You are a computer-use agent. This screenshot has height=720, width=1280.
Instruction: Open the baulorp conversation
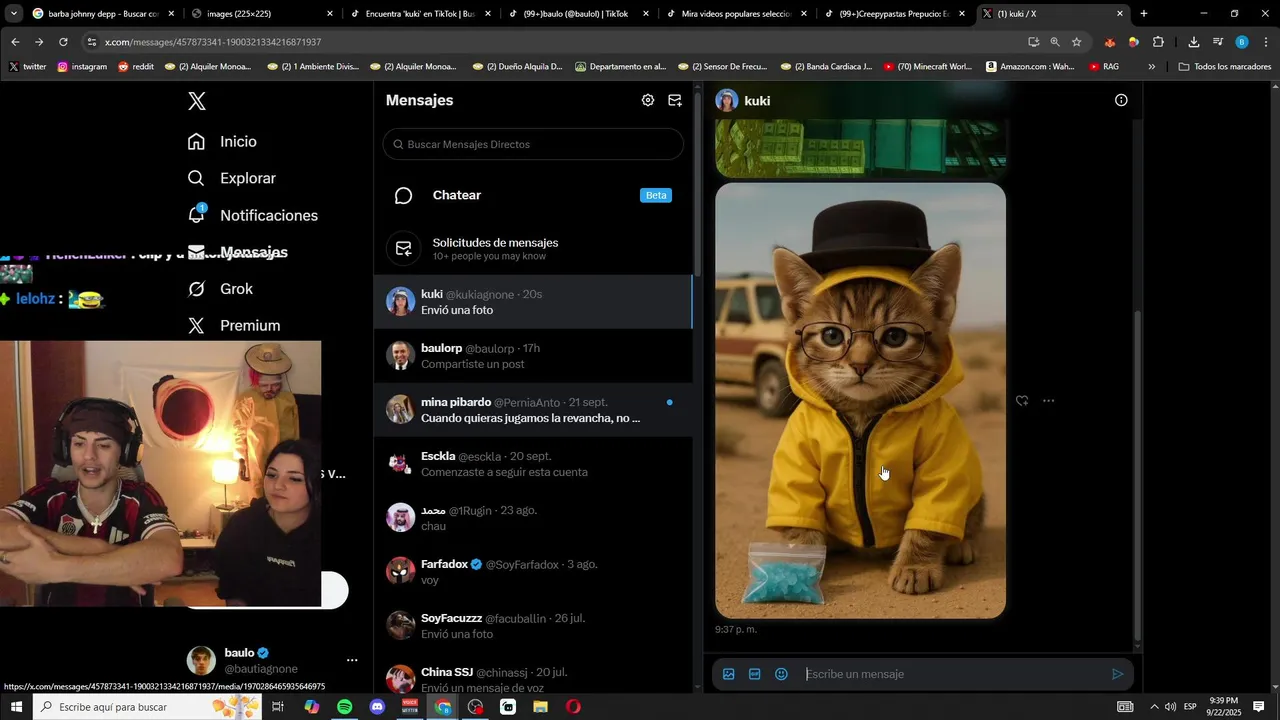click(533, 356)
